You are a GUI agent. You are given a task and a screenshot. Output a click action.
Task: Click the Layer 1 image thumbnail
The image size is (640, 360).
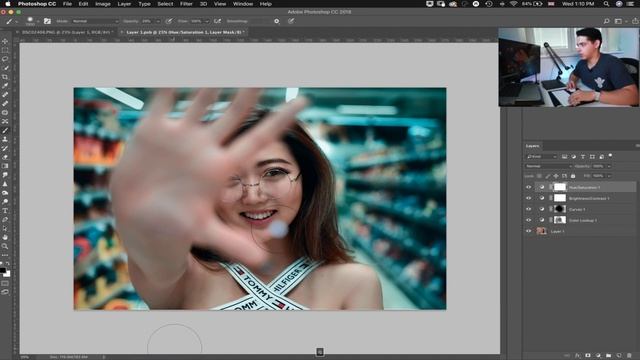point(542,231)
